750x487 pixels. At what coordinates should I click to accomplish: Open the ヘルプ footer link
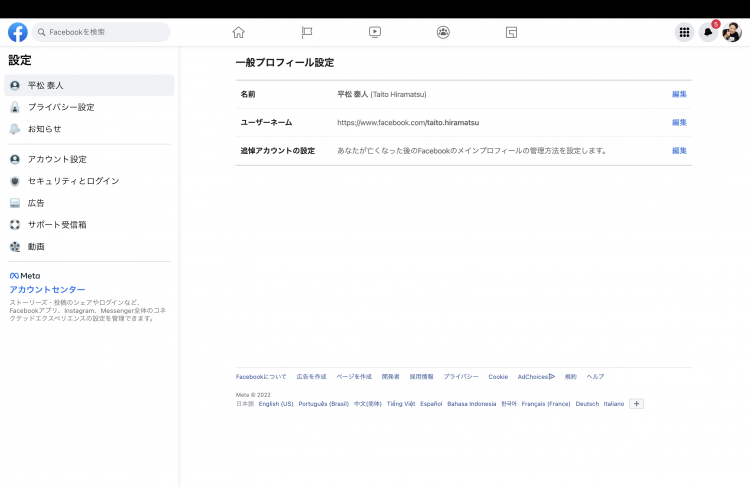[x=595, y=377]
